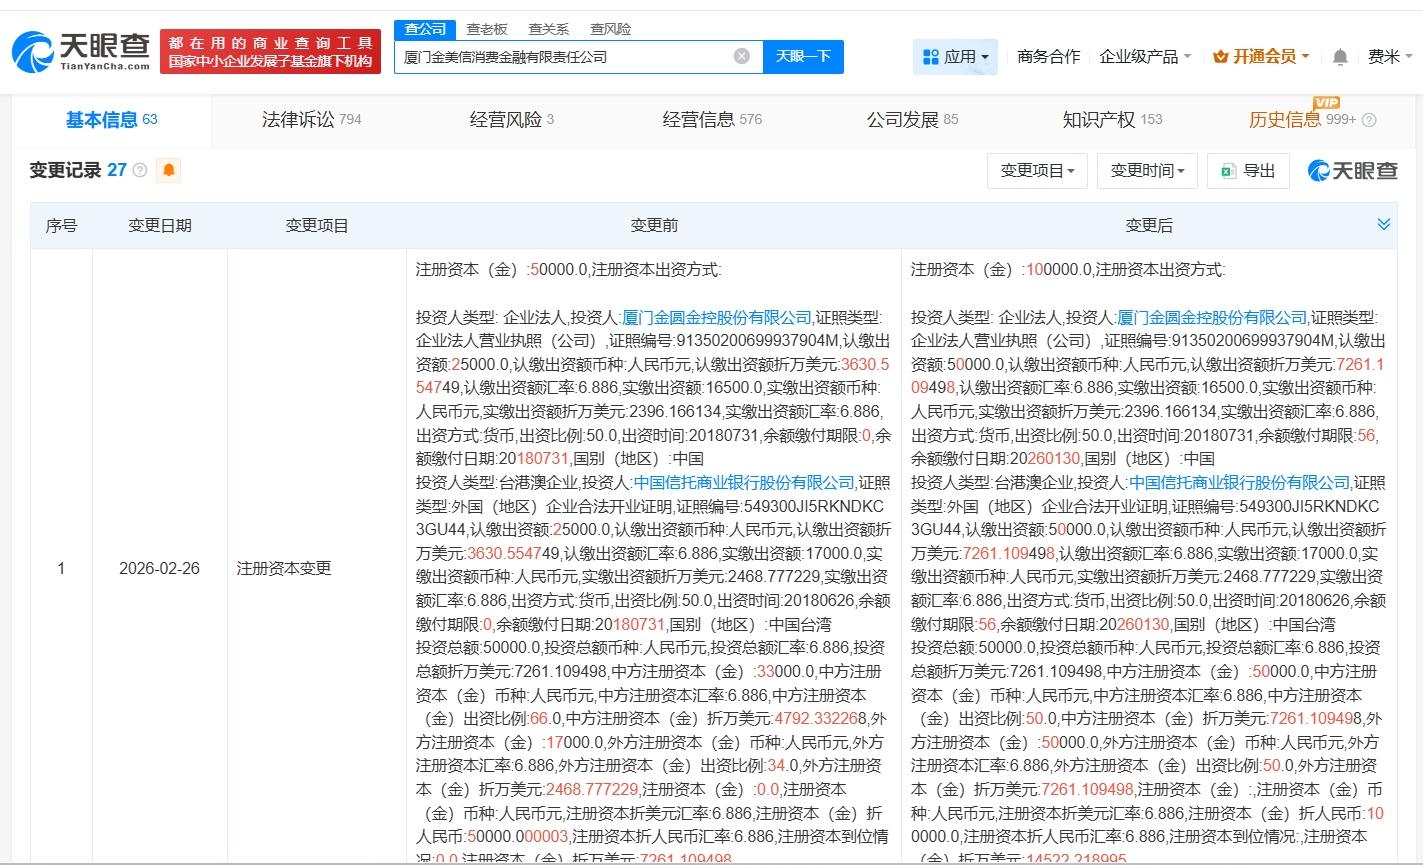Open the notification bell icon
The image size is (1423, 865).
click(1340, 57)
